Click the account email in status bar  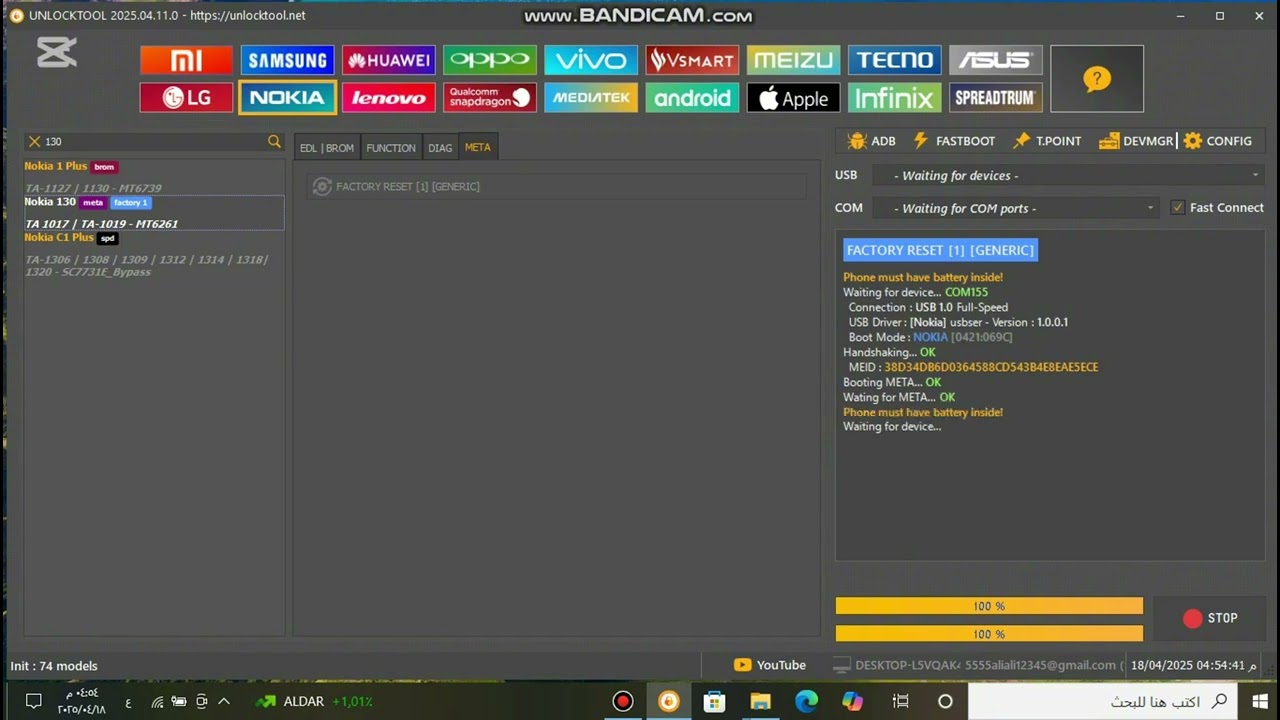tap(1040, 665)
